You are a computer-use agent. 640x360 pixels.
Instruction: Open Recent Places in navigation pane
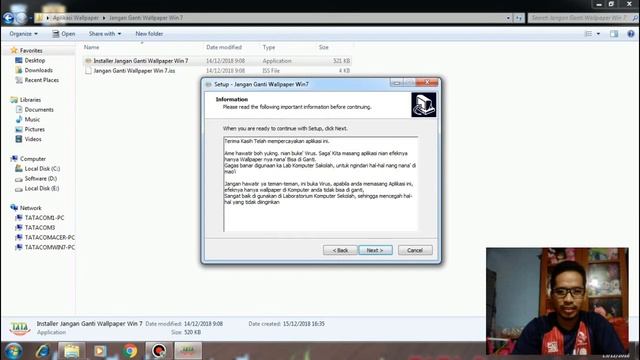(42, 80)
